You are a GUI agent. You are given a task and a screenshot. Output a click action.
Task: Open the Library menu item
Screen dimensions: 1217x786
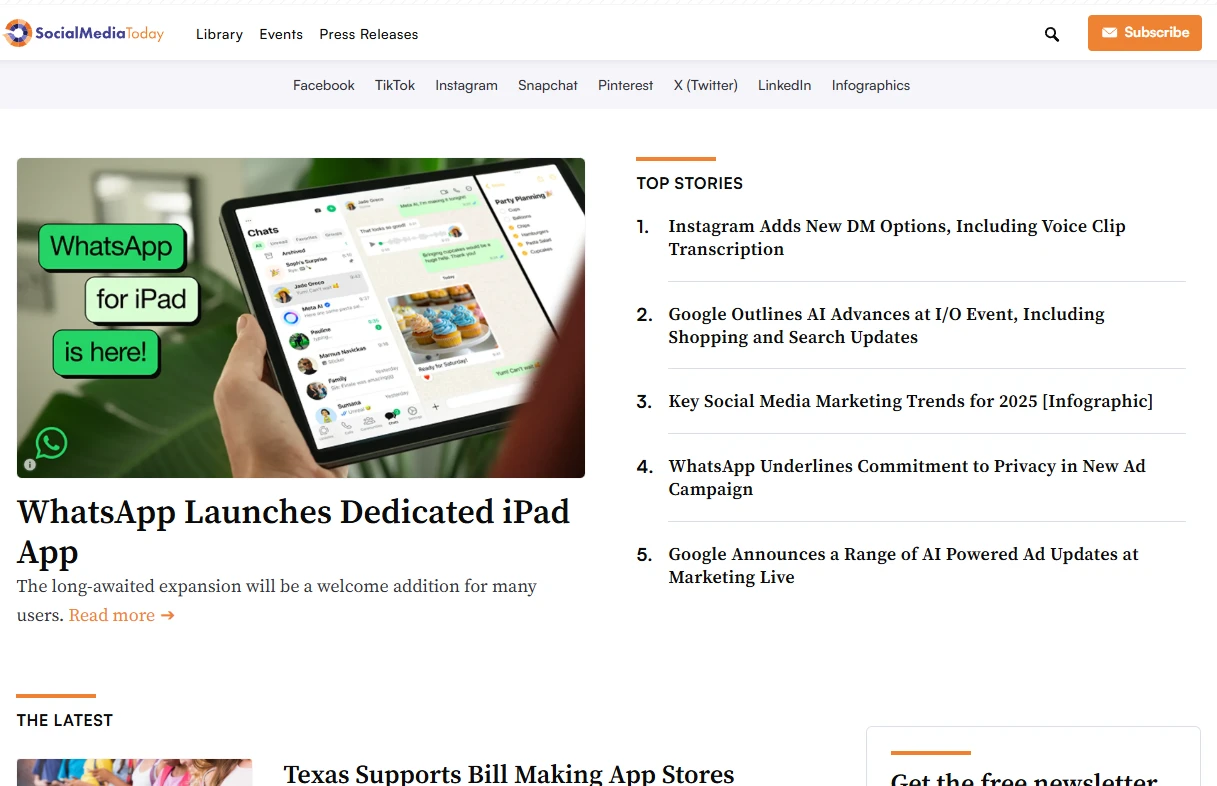[219, 34]
